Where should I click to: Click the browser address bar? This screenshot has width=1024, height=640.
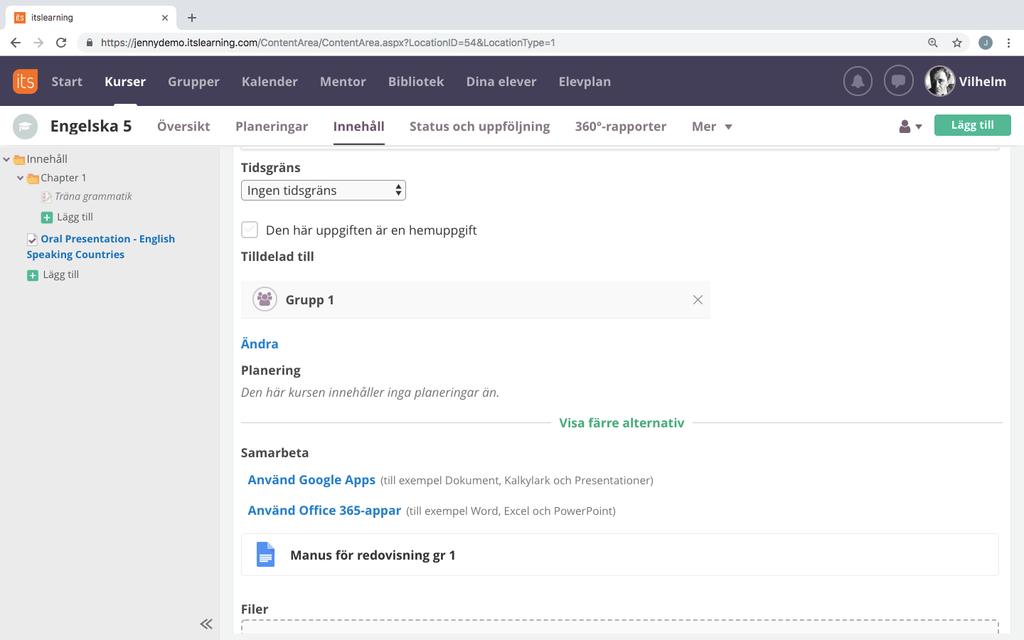pos(503,42)
